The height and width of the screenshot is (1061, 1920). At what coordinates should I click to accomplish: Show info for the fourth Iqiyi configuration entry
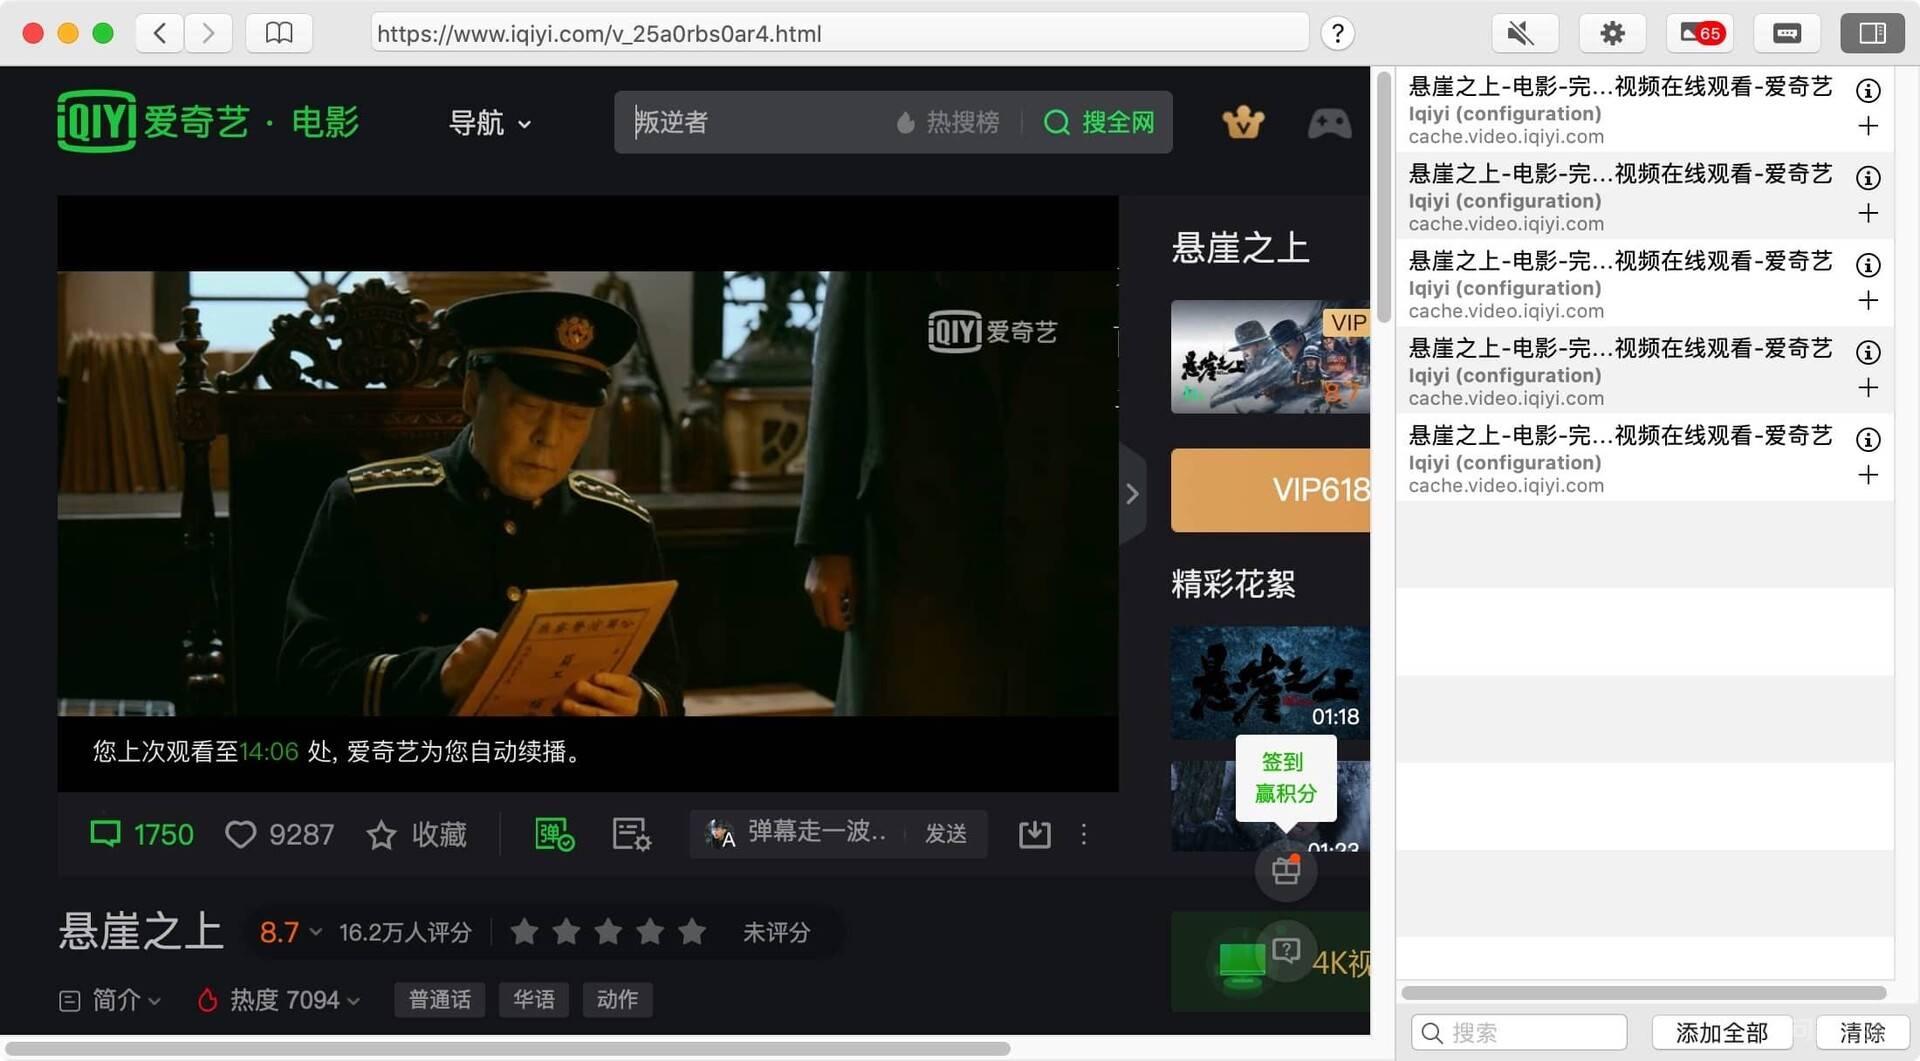1867,352
